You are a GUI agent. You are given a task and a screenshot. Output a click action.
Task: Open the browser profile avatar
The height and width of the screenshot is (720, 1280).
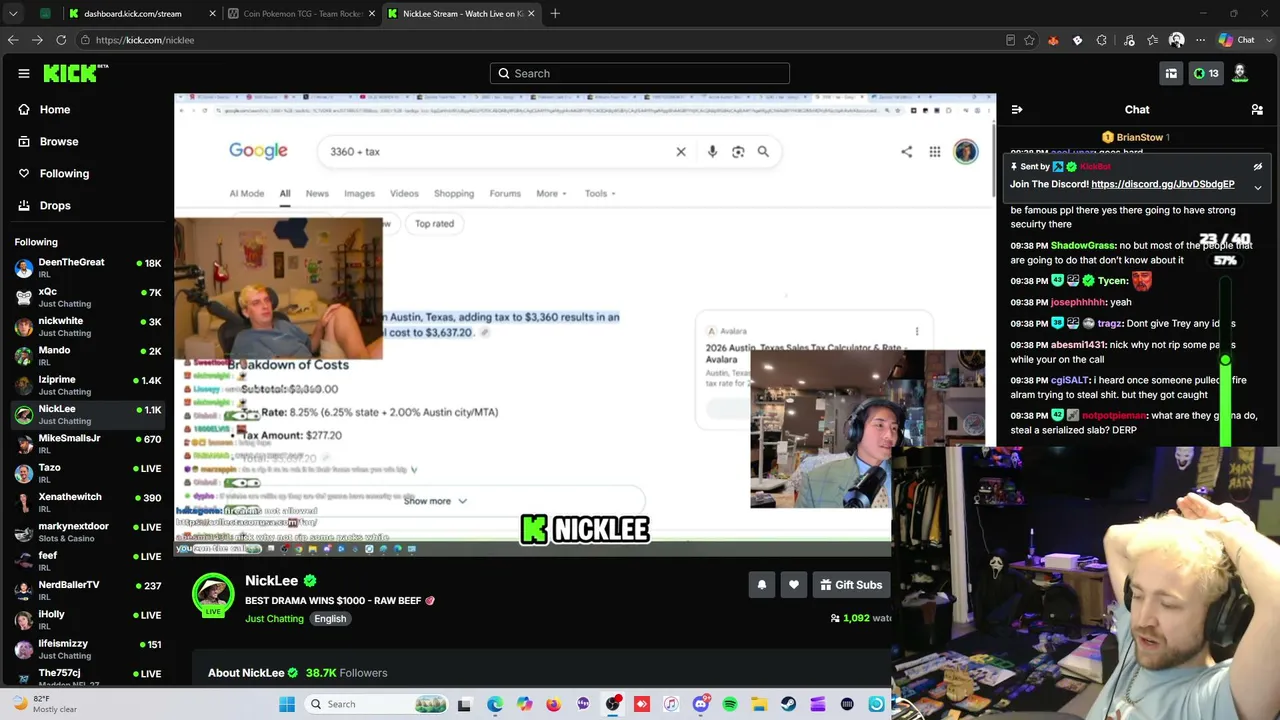pos(1177,40)
